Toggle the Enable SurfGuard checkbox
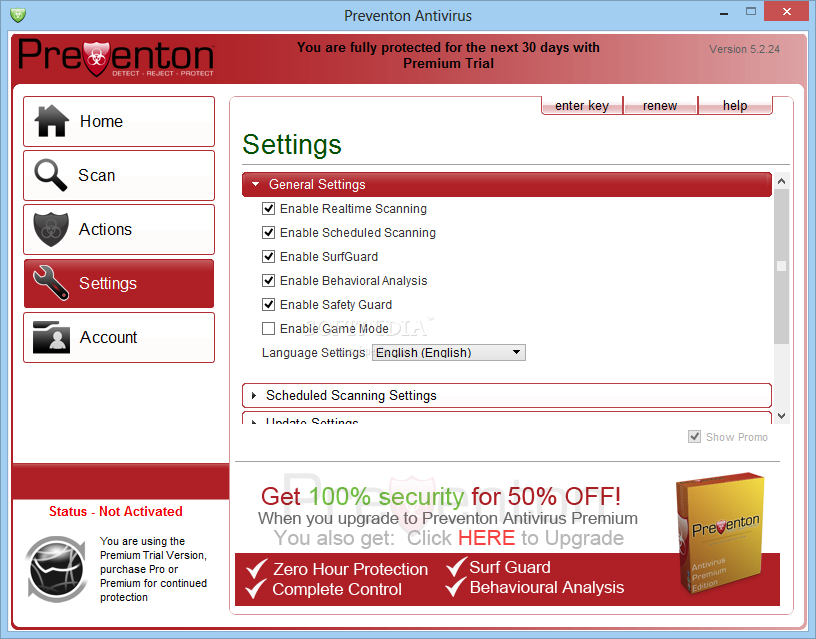Viewport: 816px width, 639px height. click(269, 257)
